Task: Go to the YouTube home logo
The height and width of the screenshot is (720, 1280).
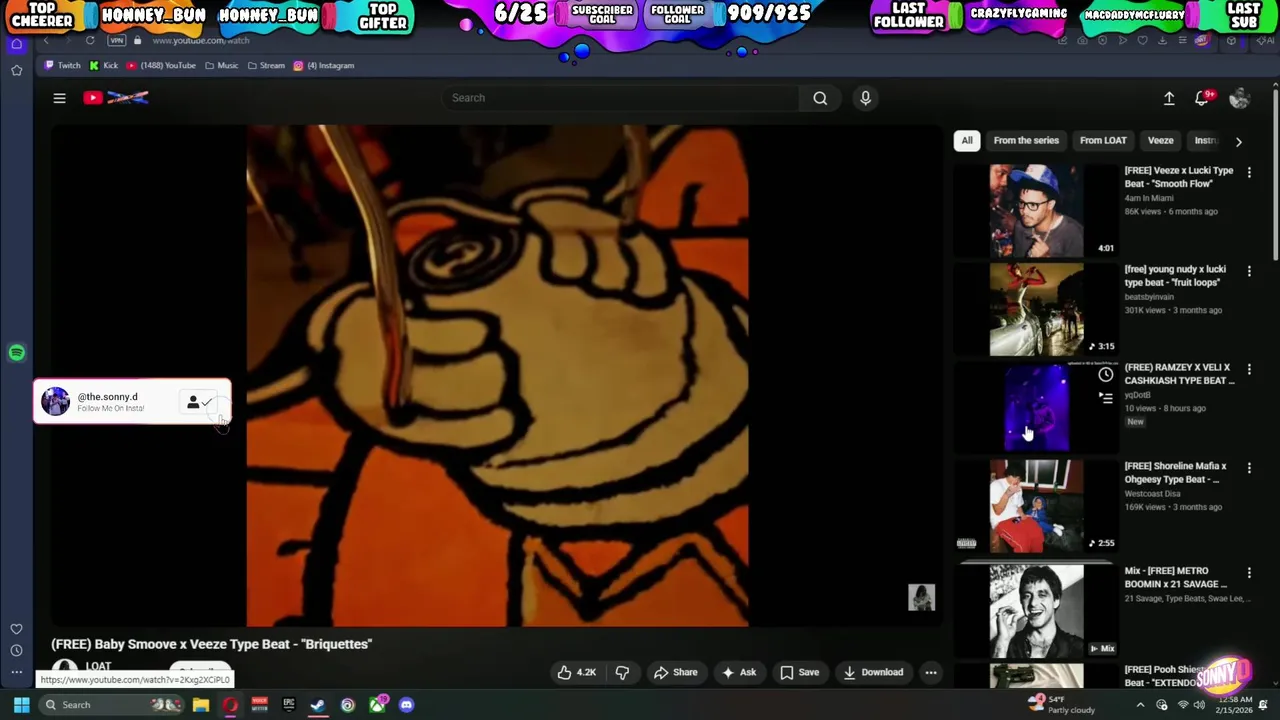Action: click(x=116, y=97)
